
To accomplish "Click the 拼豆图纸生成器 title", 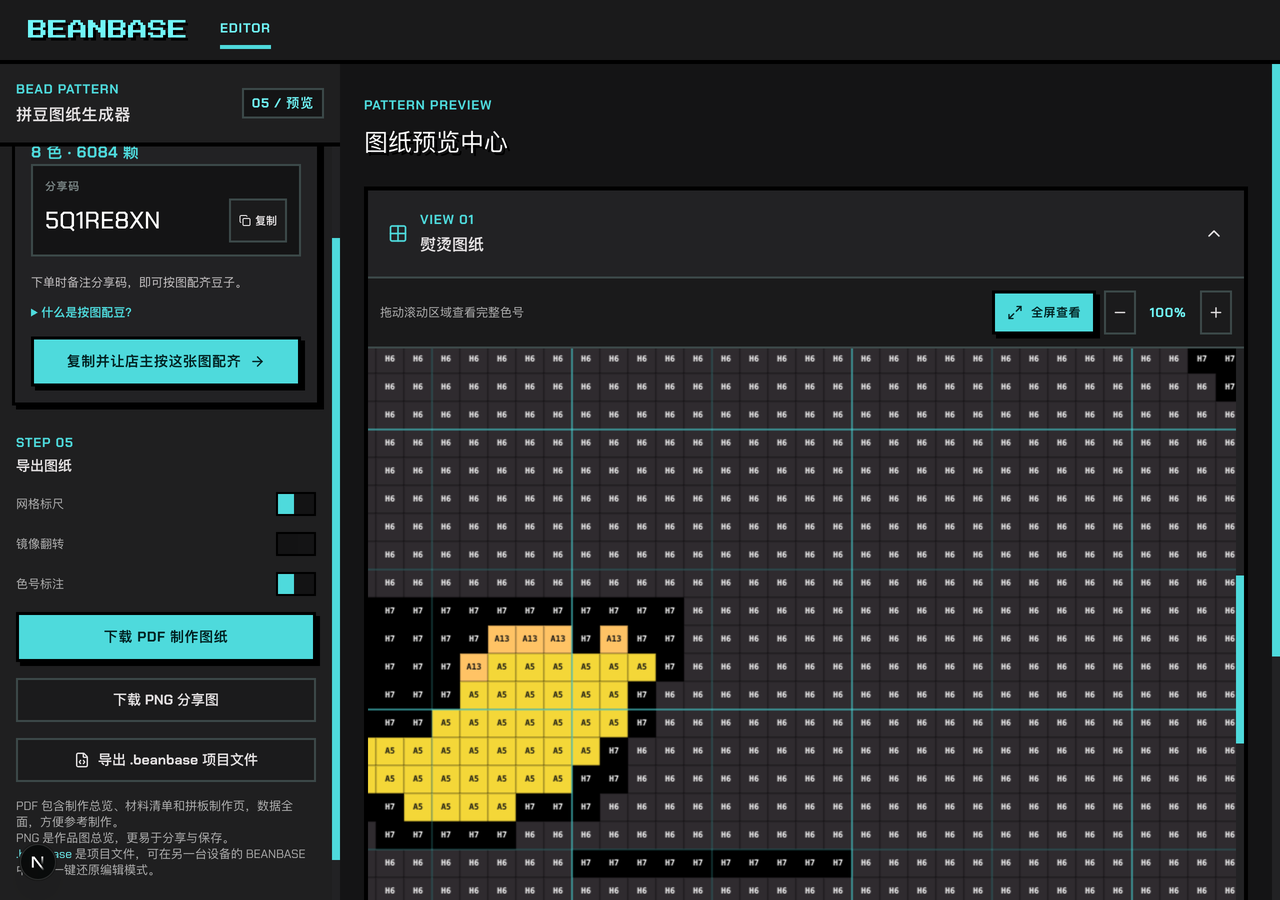I will tap(73, 115).
